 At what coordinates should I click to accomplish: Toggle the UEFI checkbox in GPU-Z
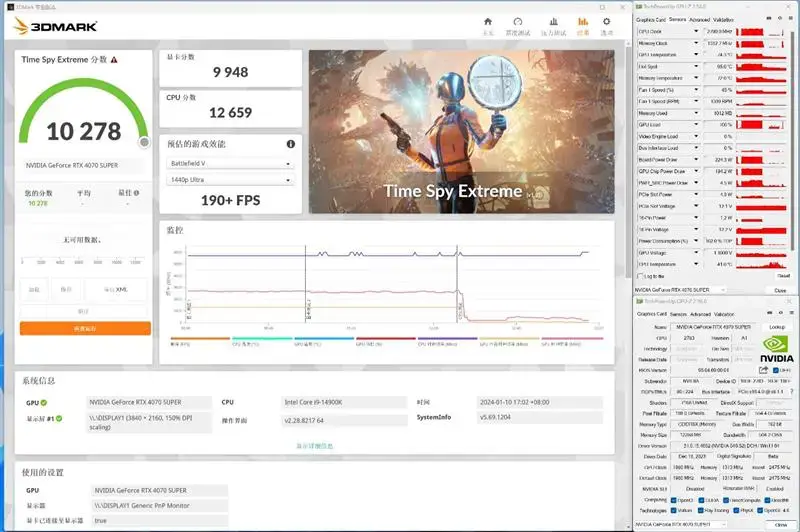pyautogui.click(x=776, y=370)
